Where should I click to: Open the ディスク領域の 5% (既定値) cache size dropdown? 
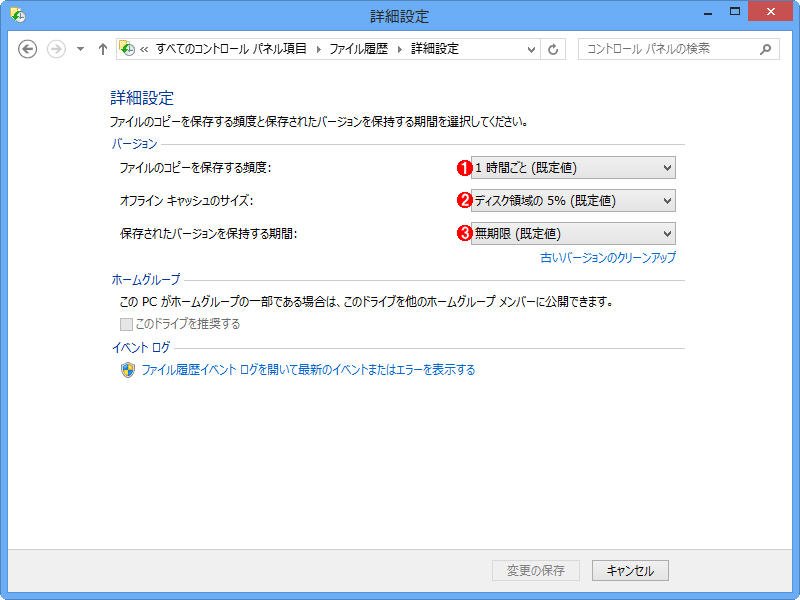coord(573,201)
